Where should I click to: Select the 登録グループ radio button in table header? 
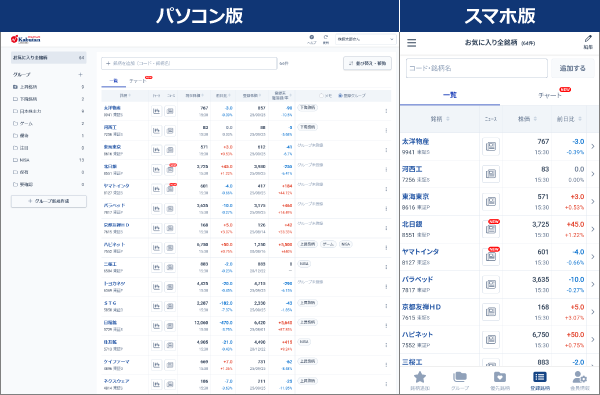[x=340, y=96]
